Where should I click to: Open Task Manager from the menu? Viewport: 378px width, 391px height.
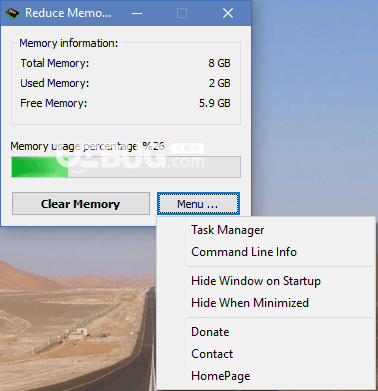tap(266, 230)
